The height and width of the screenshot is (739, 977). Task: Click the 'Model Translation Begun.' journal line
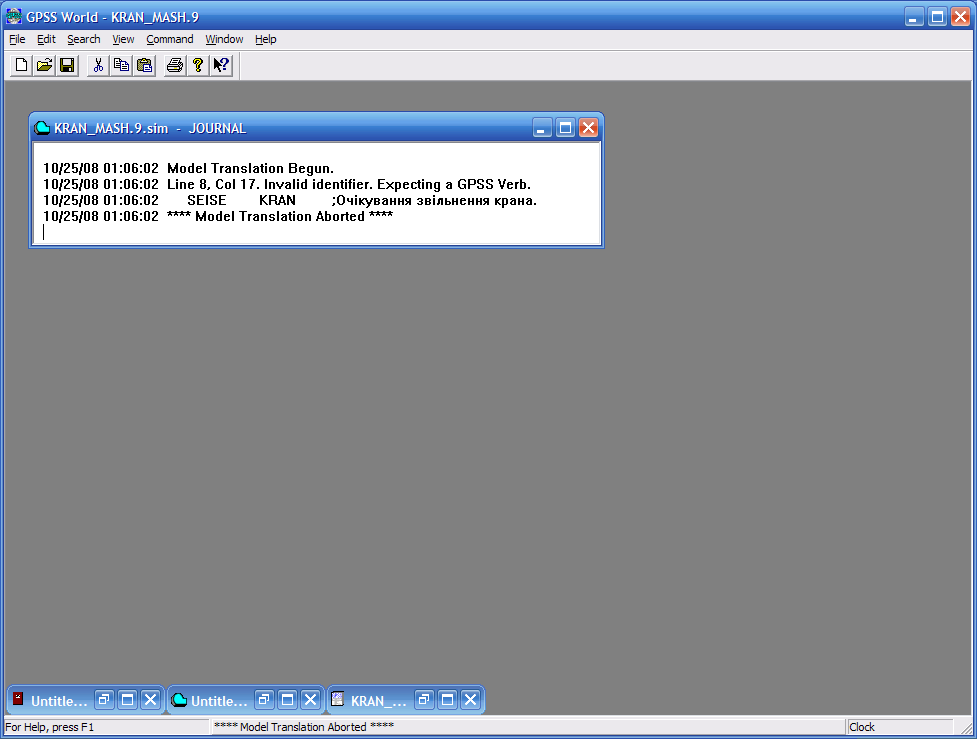pyautogui.click(x=188, y=168)
